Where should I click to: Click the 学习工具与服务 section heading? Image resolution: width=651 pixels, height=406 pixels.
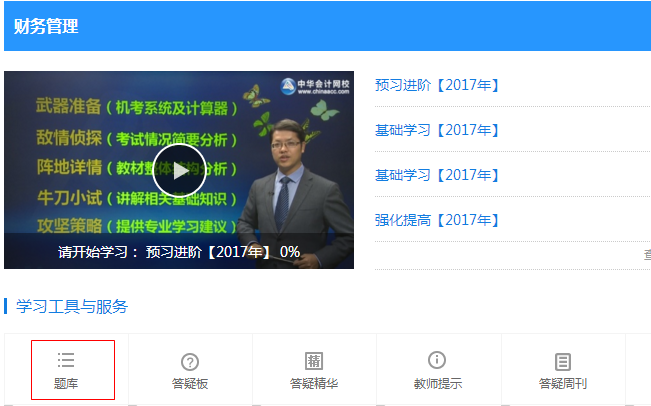pyautogui.click(x=72, y=307)
